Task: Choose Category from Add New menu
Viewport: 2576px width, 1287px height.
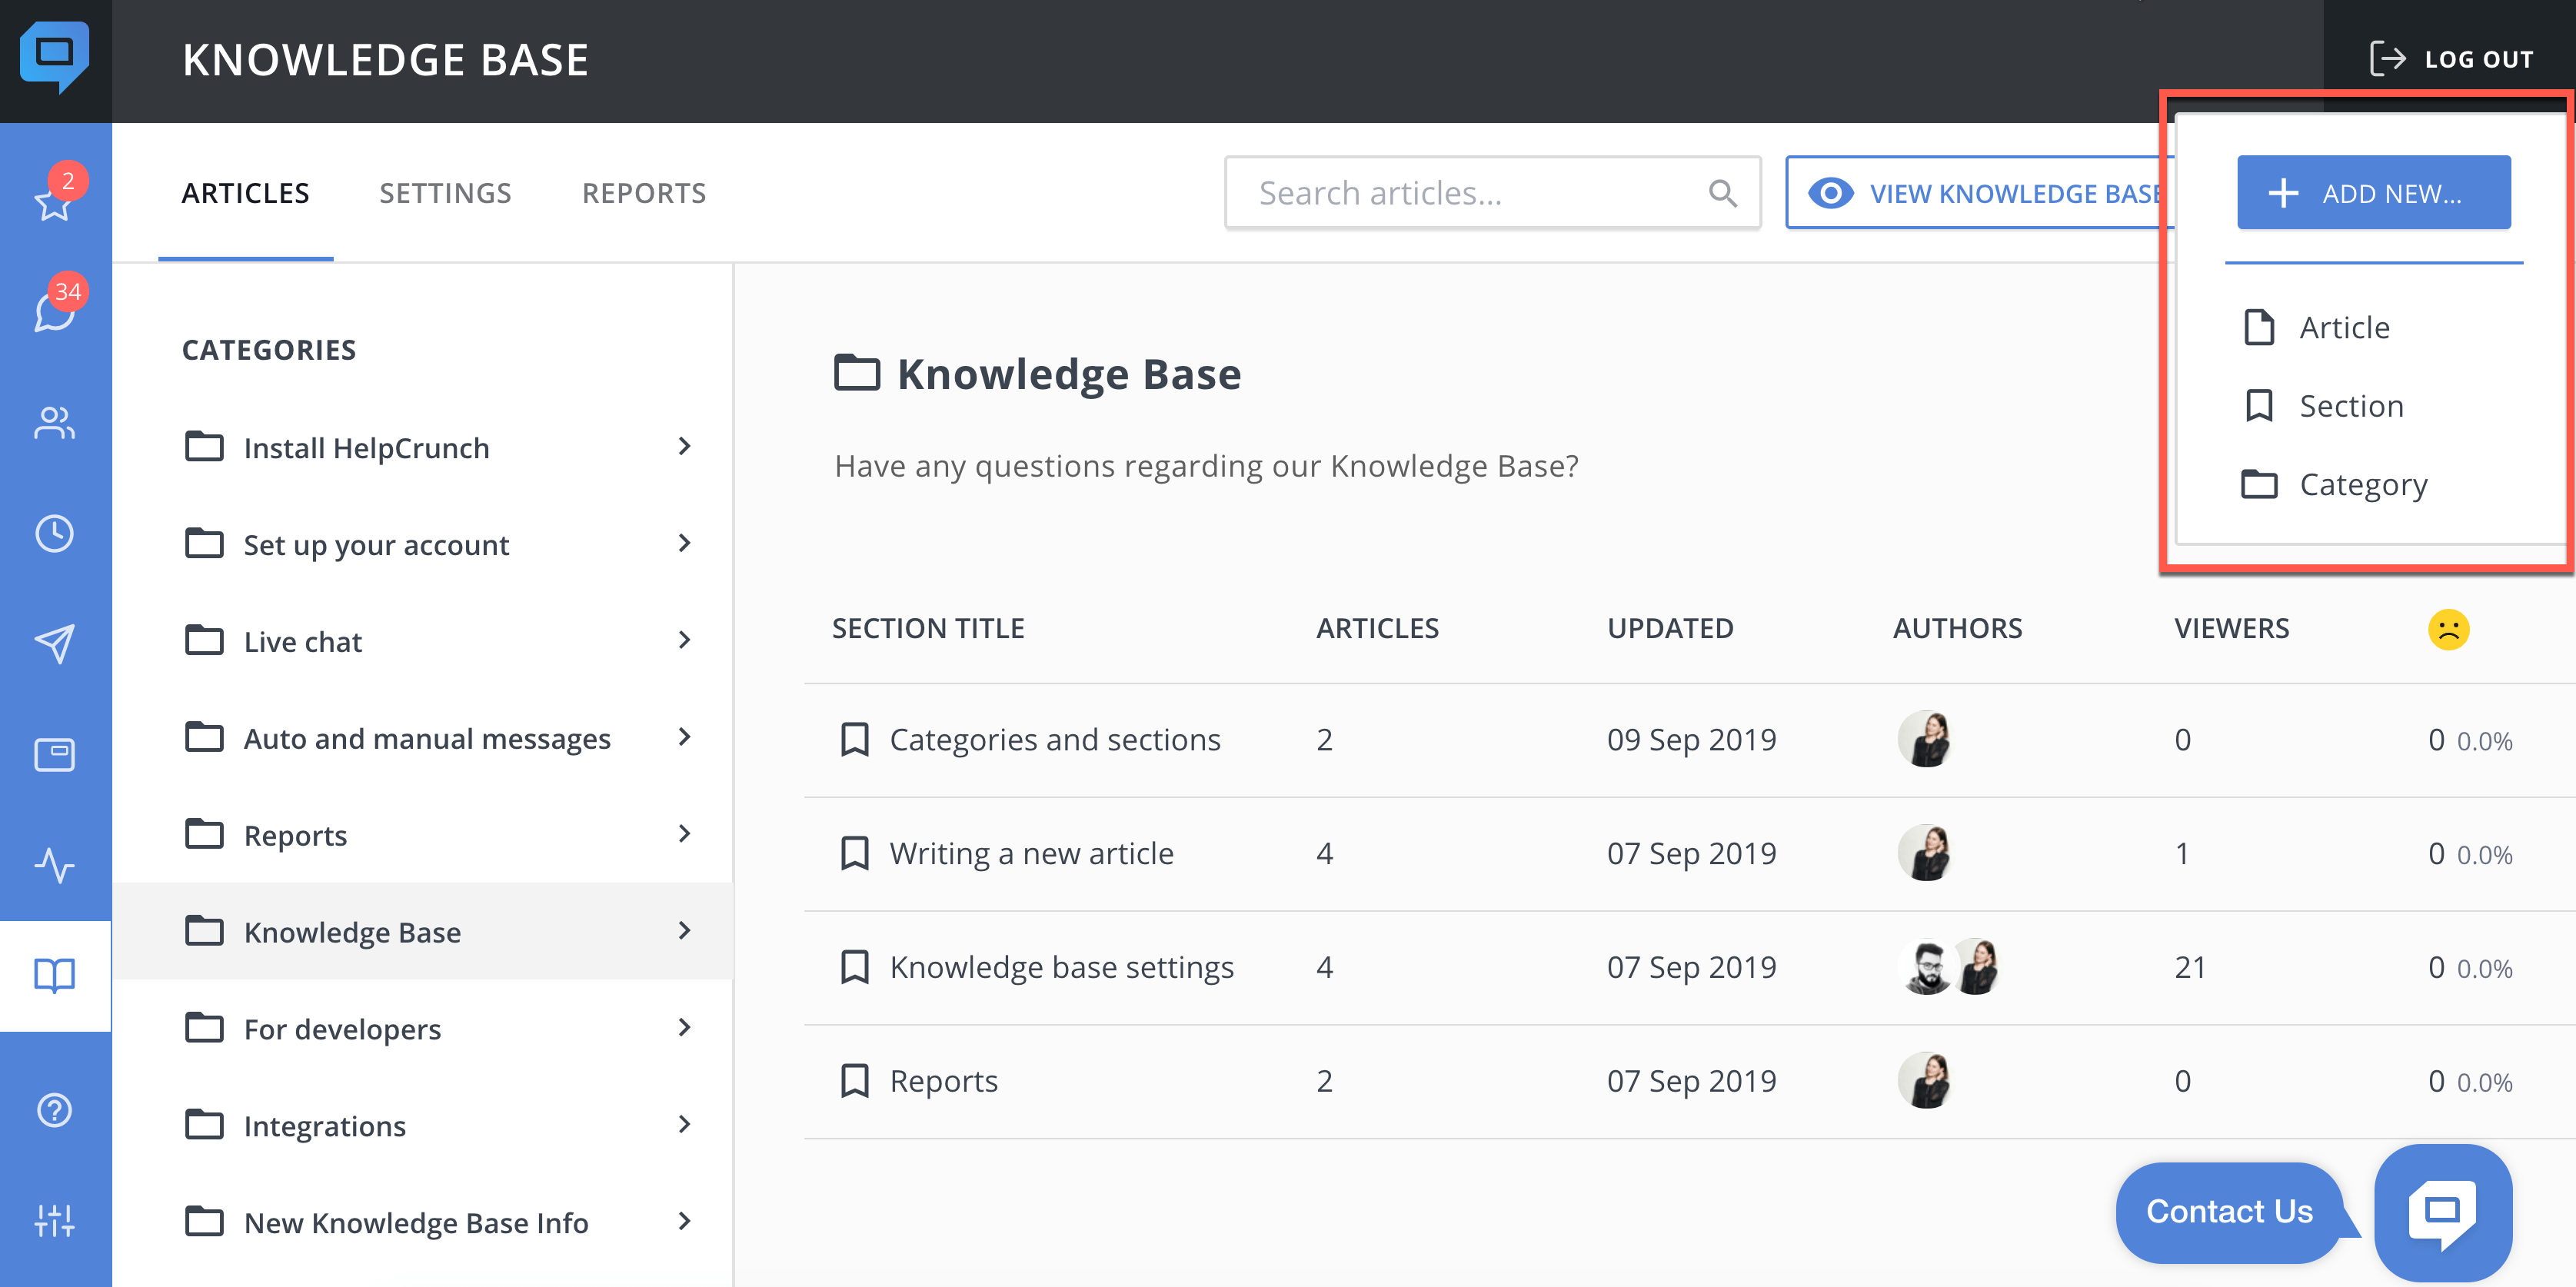Action: pos(2362,485)
